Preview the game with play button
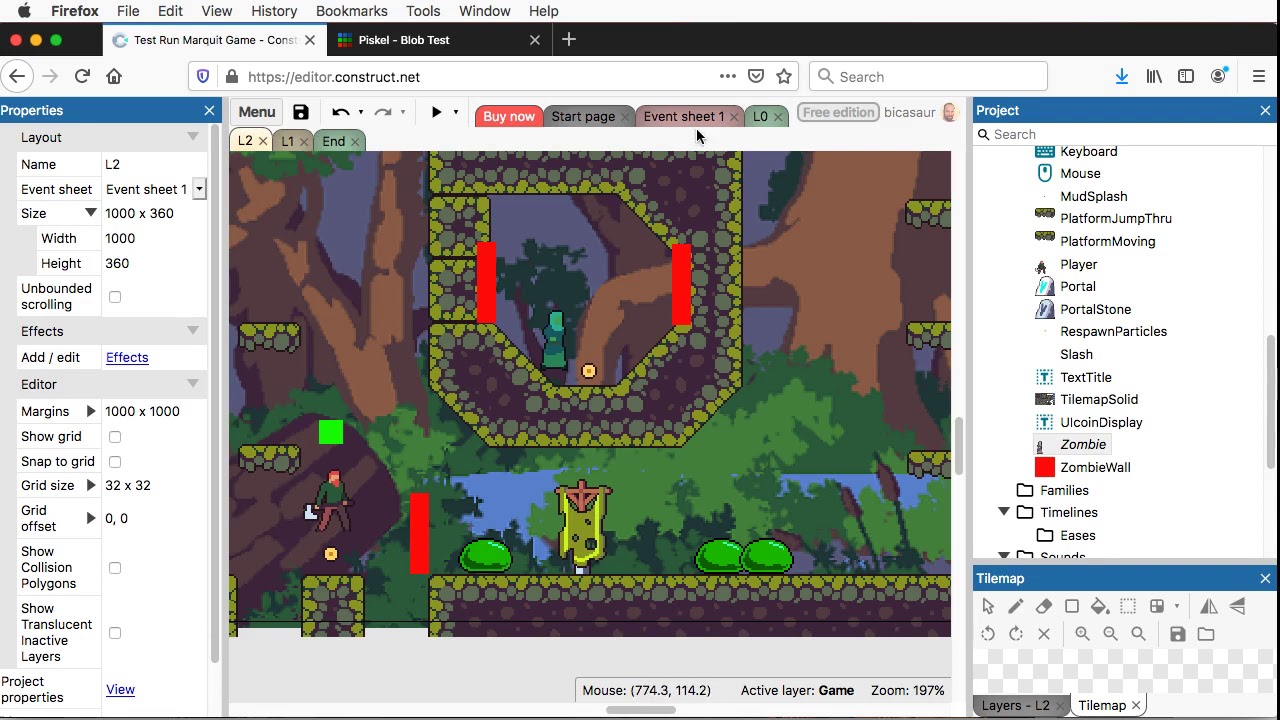Screen dimensions: 1280x720 coord(436,112)
